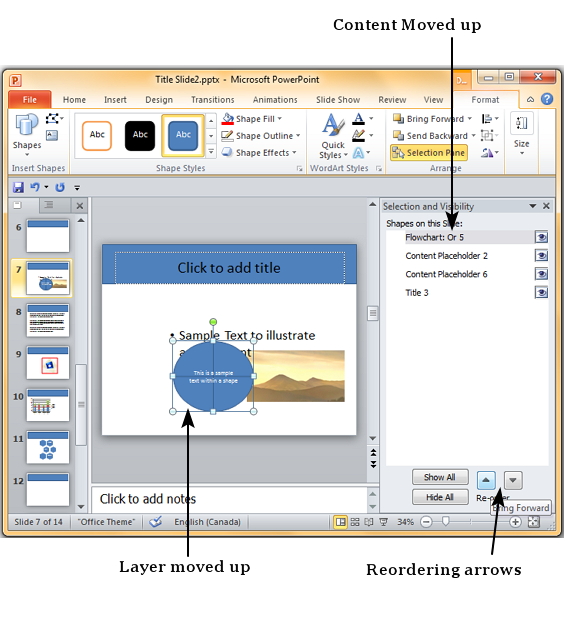Open the Animations tab
Screen dimensions: 565x620
(x=275, y=100)
